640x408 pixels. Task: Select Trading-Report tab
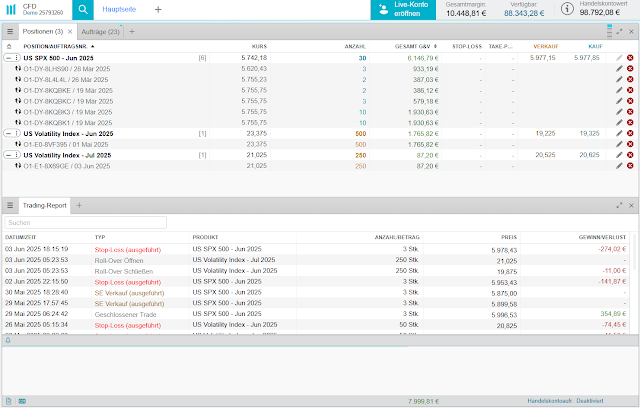tap(44, 205)
